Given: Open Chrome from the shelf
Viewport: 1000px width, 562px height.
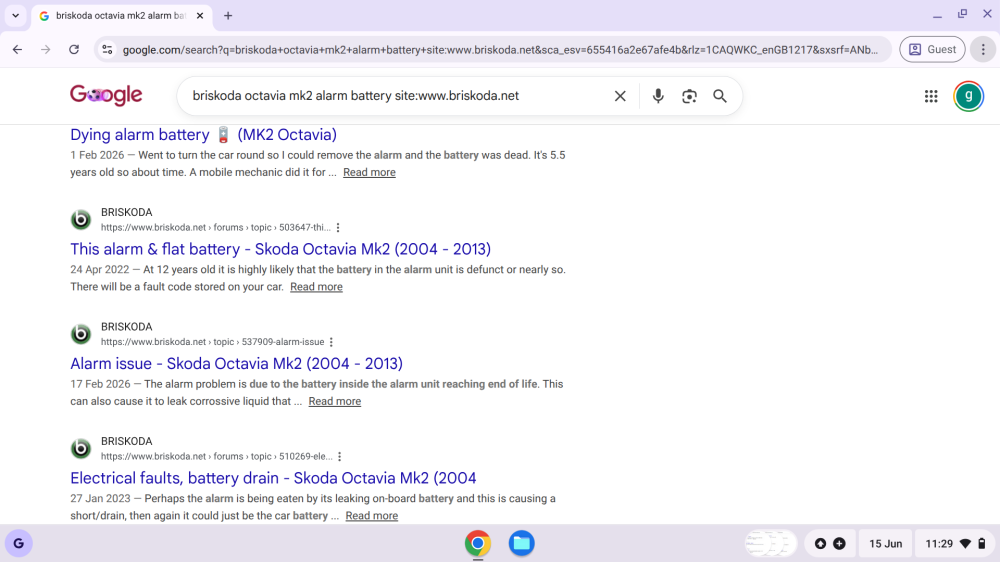Looking at the screenshot, I should coord(478,544).
